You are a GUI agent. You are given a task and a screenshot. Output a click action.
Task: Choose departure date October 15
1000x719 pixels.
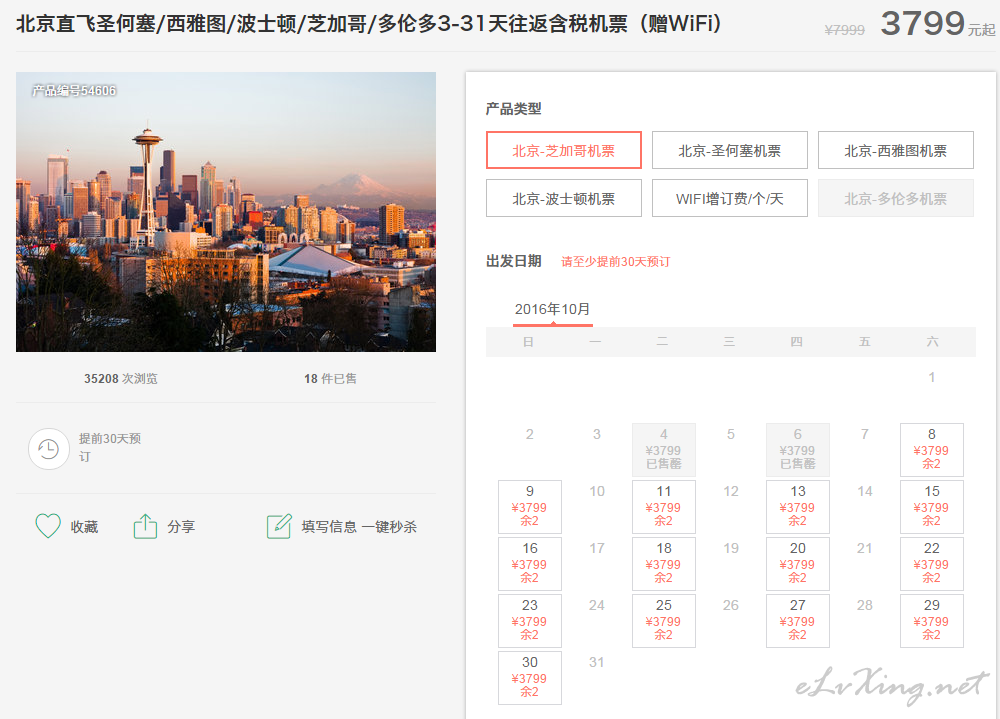click(932, 507)
